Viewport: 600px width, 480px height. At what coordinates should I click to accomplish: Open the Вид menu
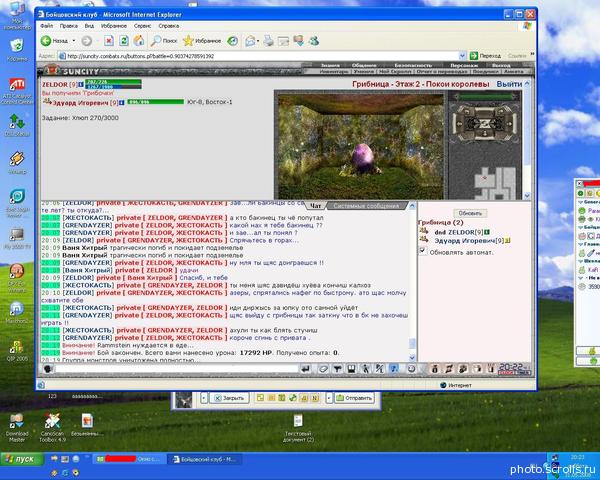pos(89,26)
